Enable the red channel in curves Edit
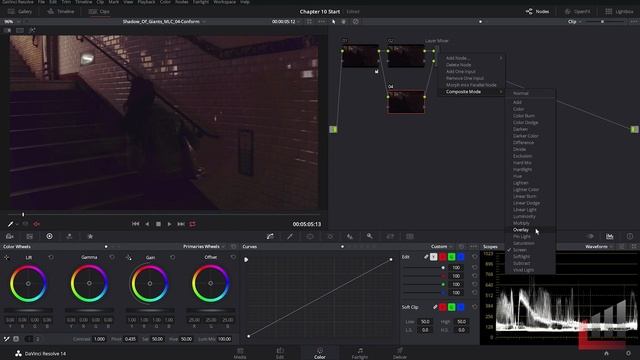The image size is (640, 360). coord(442,257)
